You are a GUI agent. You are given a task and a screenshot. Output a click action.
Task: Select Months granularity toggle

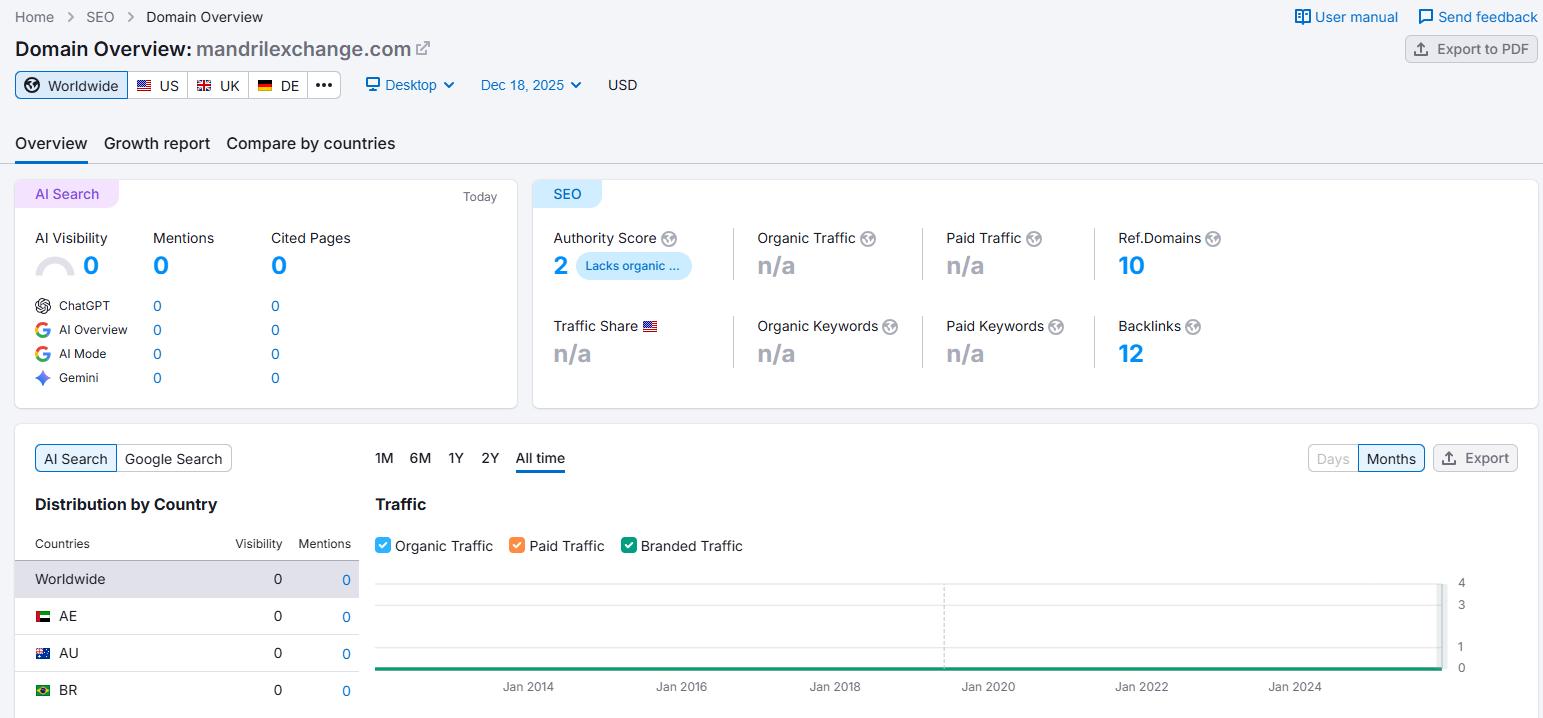tap(1391, 458)
